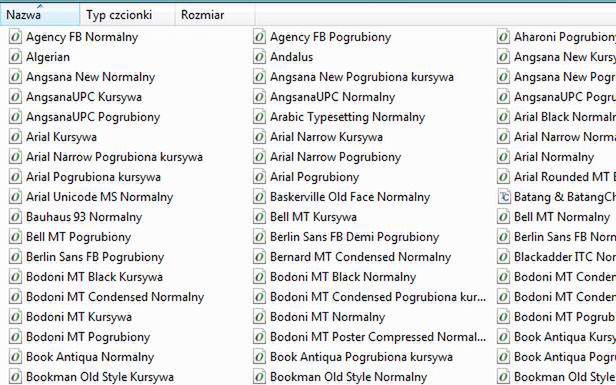Screen dimensions: 616x385
Task: Click the font icon next to Andalus
Action: coord(259,57)
